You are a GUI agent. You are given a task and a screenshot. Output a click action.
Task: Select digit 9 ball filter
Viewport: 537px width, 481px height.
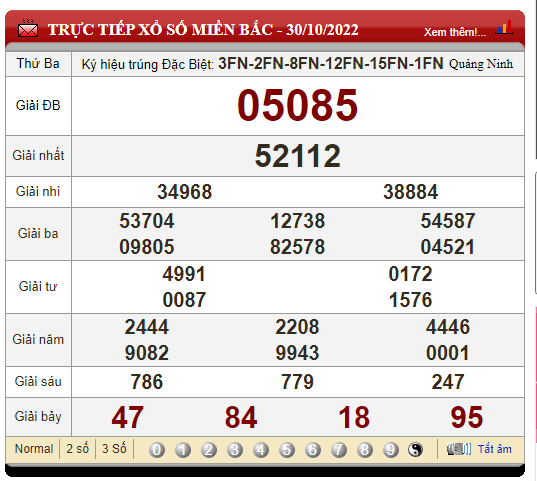[391, 449]
